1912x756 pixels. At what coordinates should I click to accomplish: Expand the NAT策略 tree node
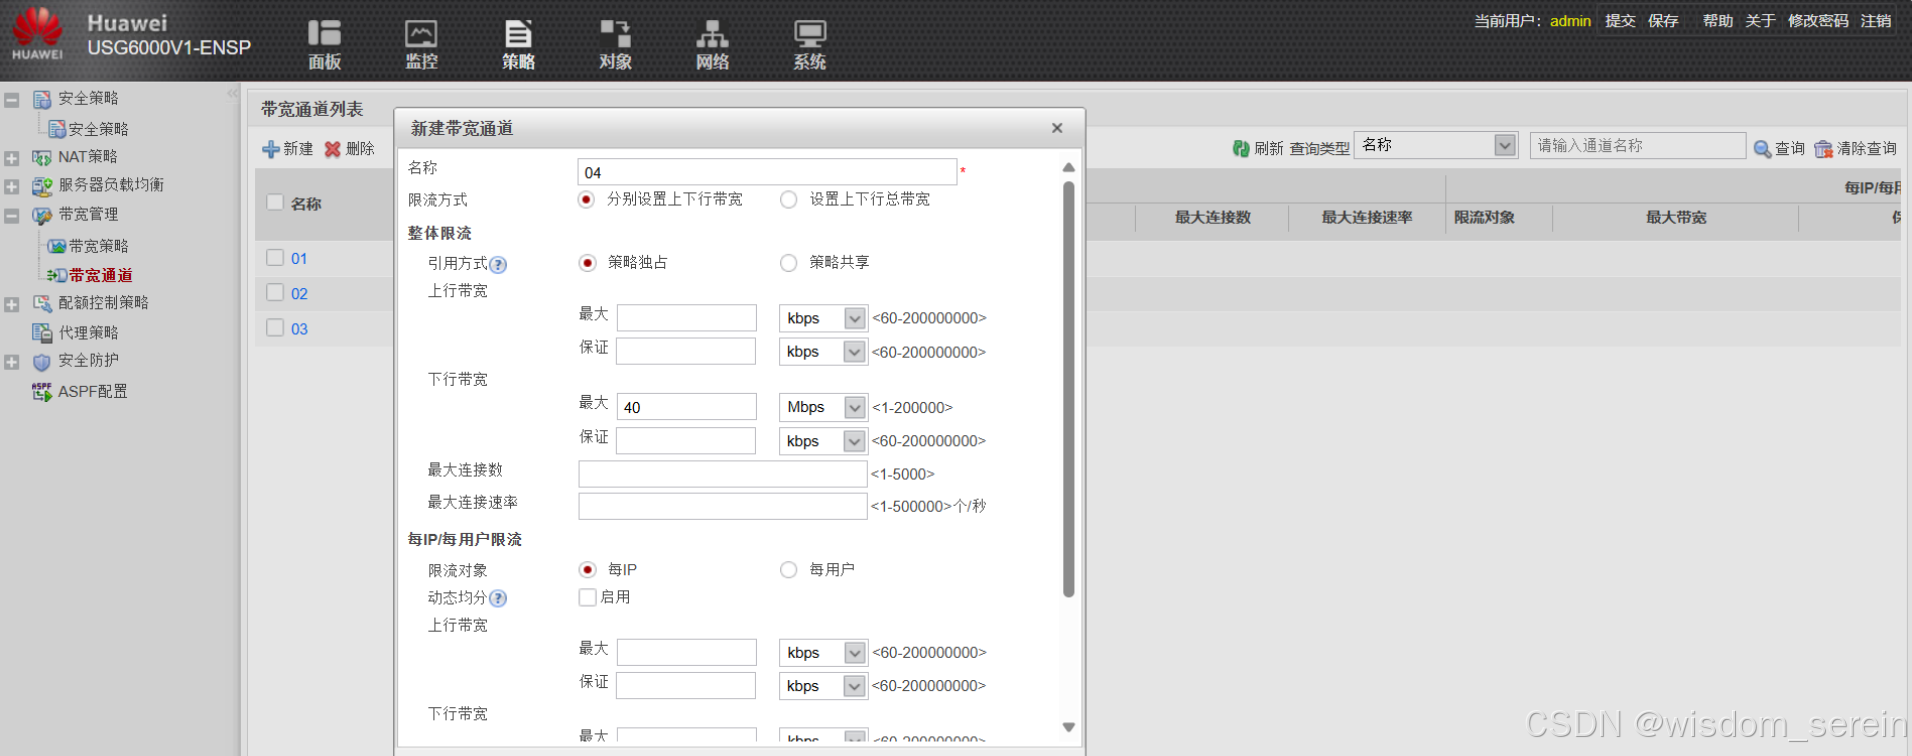tap(12, 158)
